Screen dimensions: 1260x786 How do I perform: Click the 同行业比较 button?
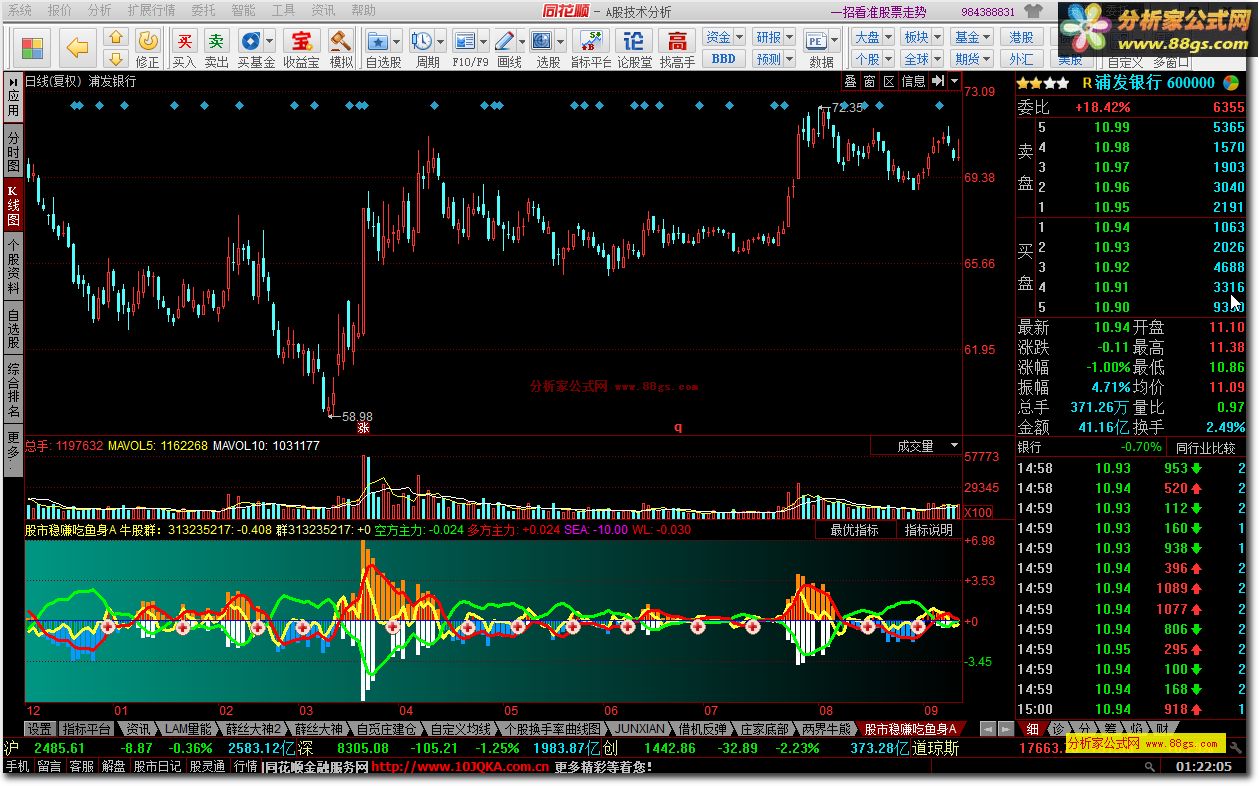[1205, 448]
